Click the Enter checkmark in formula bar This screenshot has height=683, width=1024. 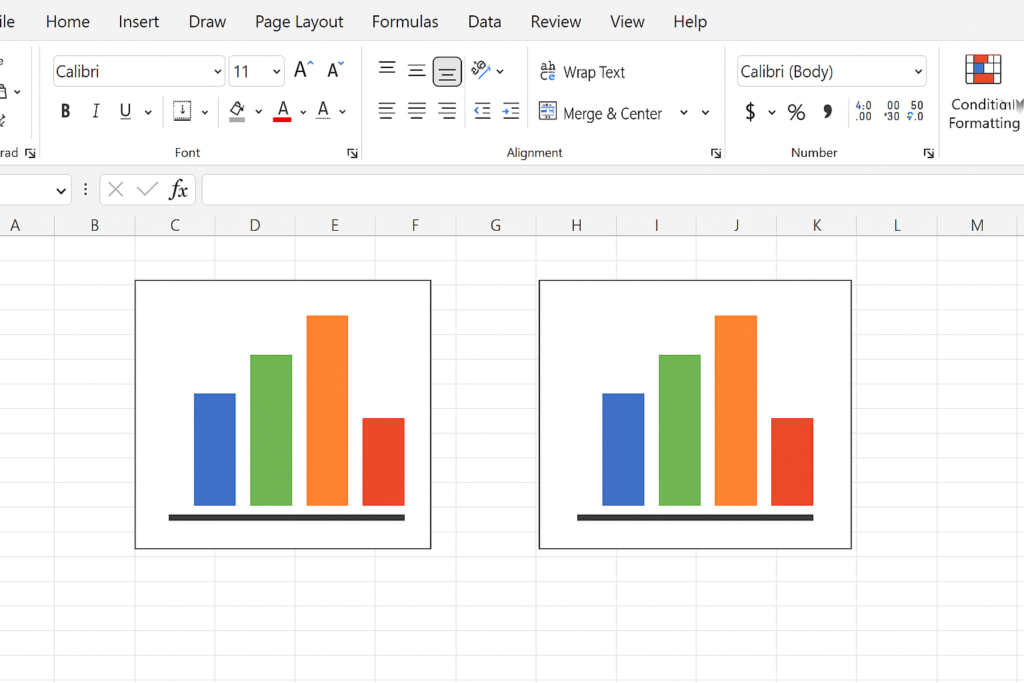147,190
